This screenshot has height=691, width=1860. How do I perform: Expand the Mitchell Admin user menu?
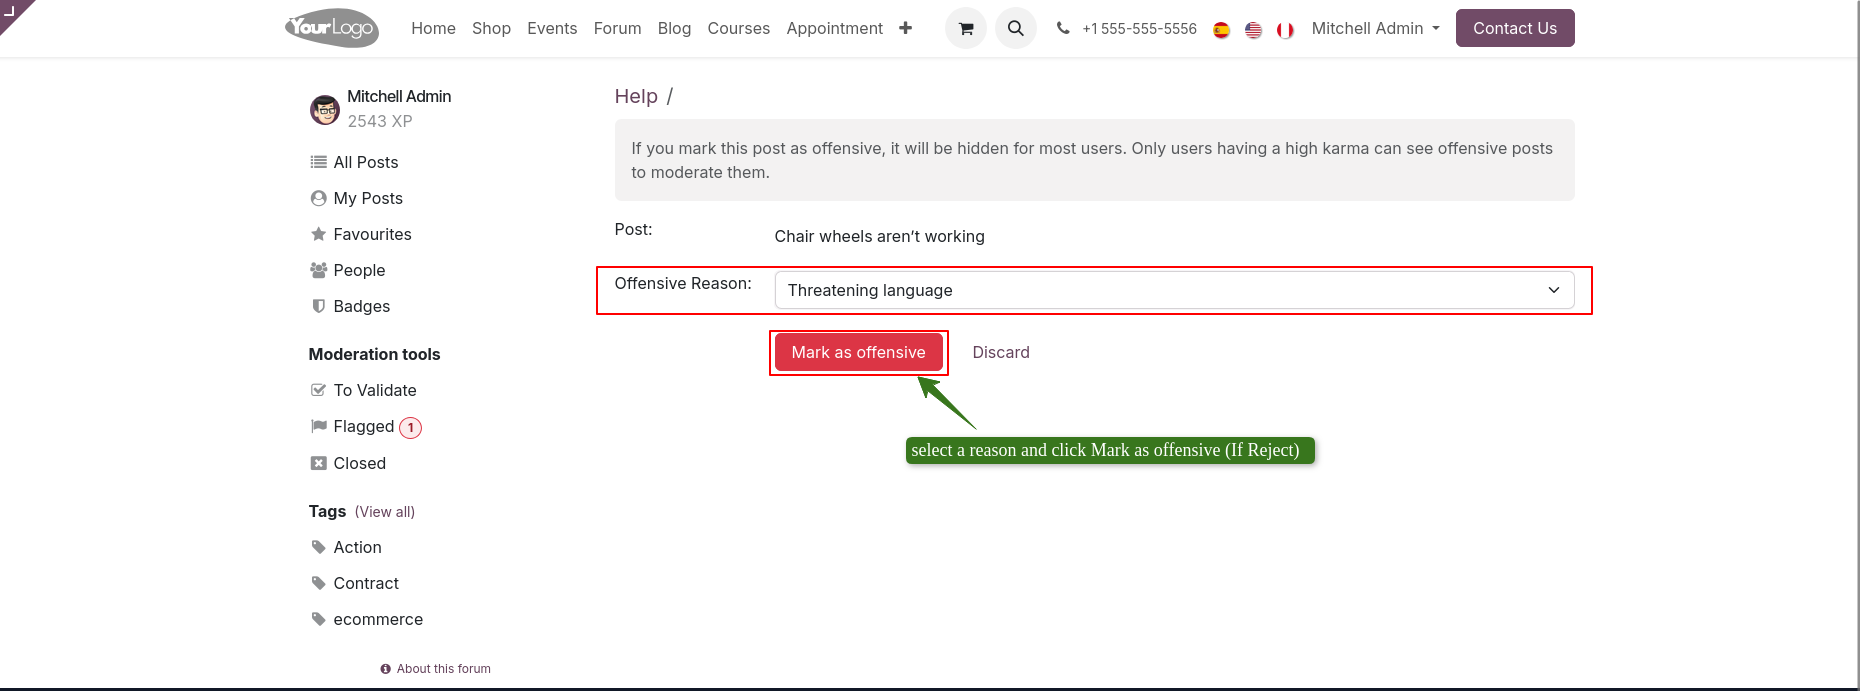point(1375,28)
